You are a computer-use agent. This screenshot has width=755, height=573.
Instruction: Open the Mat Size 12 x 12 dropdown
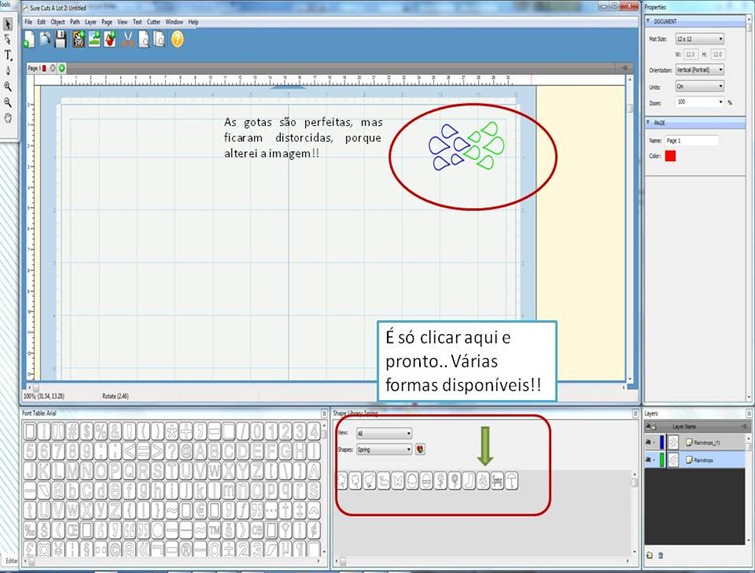(700, 39)
